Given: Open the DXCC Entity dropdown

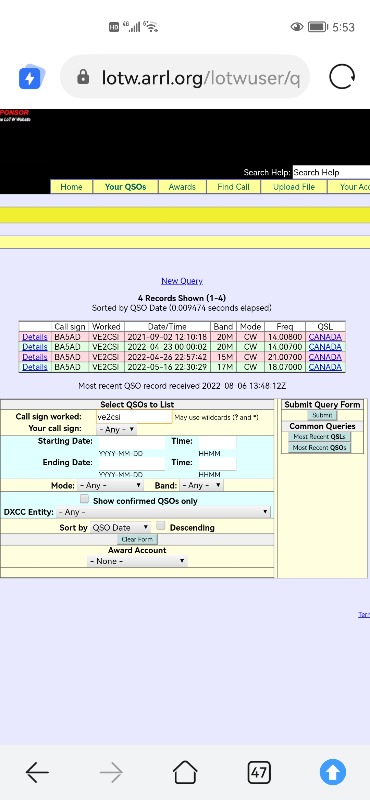Looking at the screenshot, I should tap(163, 512).
